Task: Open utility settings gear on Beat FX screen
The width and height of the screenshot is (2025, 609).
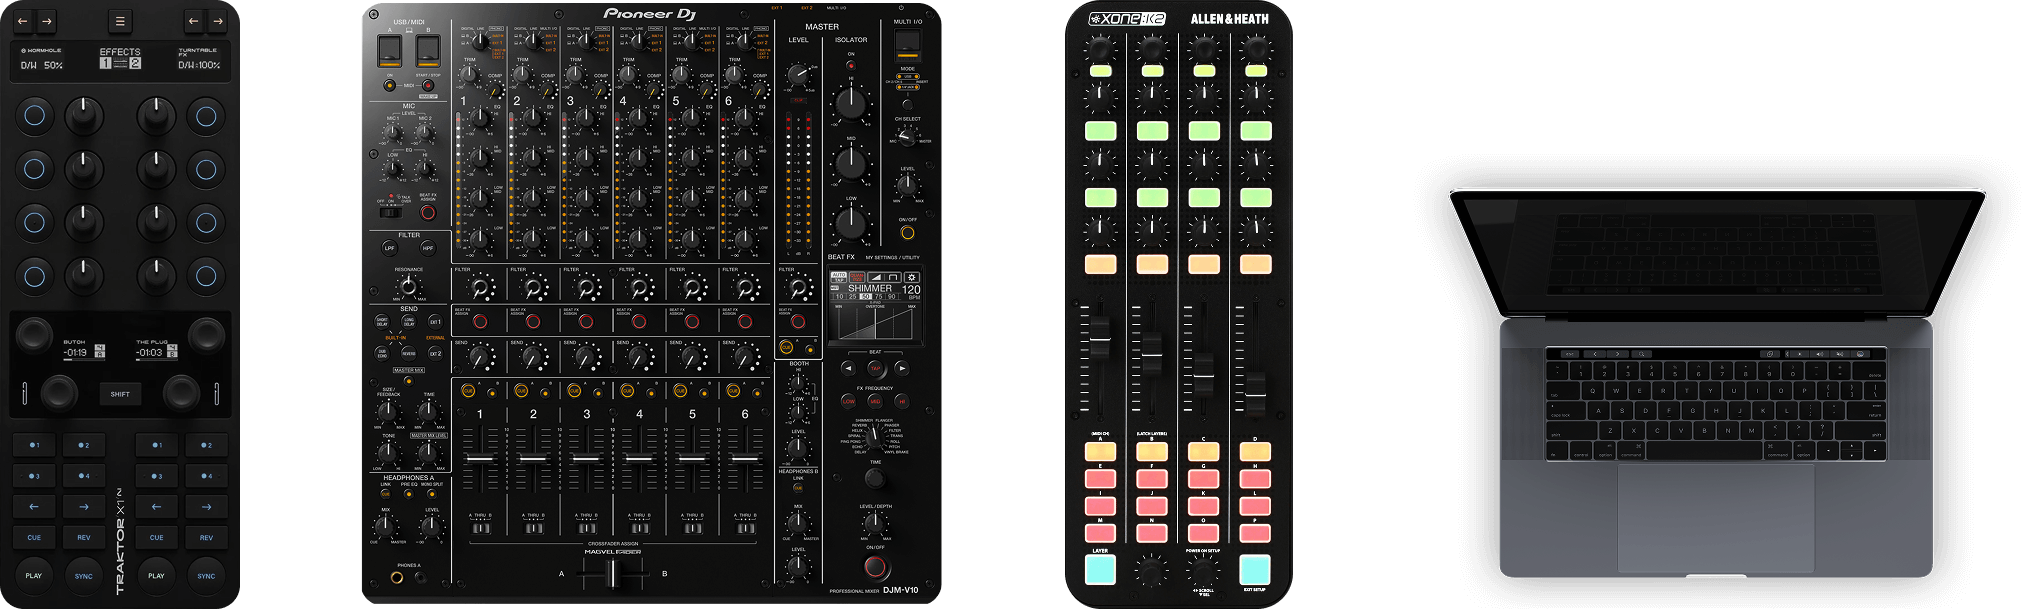Action: pos(911,277)
